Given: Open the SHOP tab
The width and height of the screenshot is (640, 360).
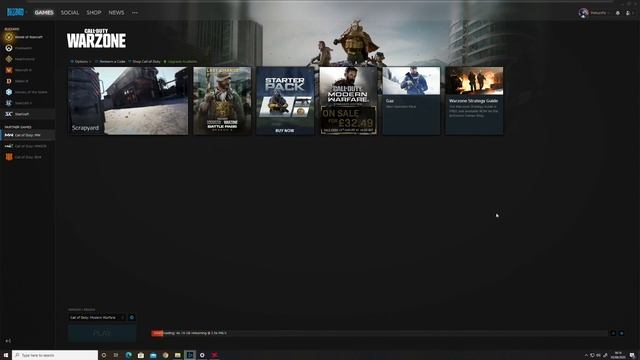Looking at the screenshot, I should (x=93, y=13).
